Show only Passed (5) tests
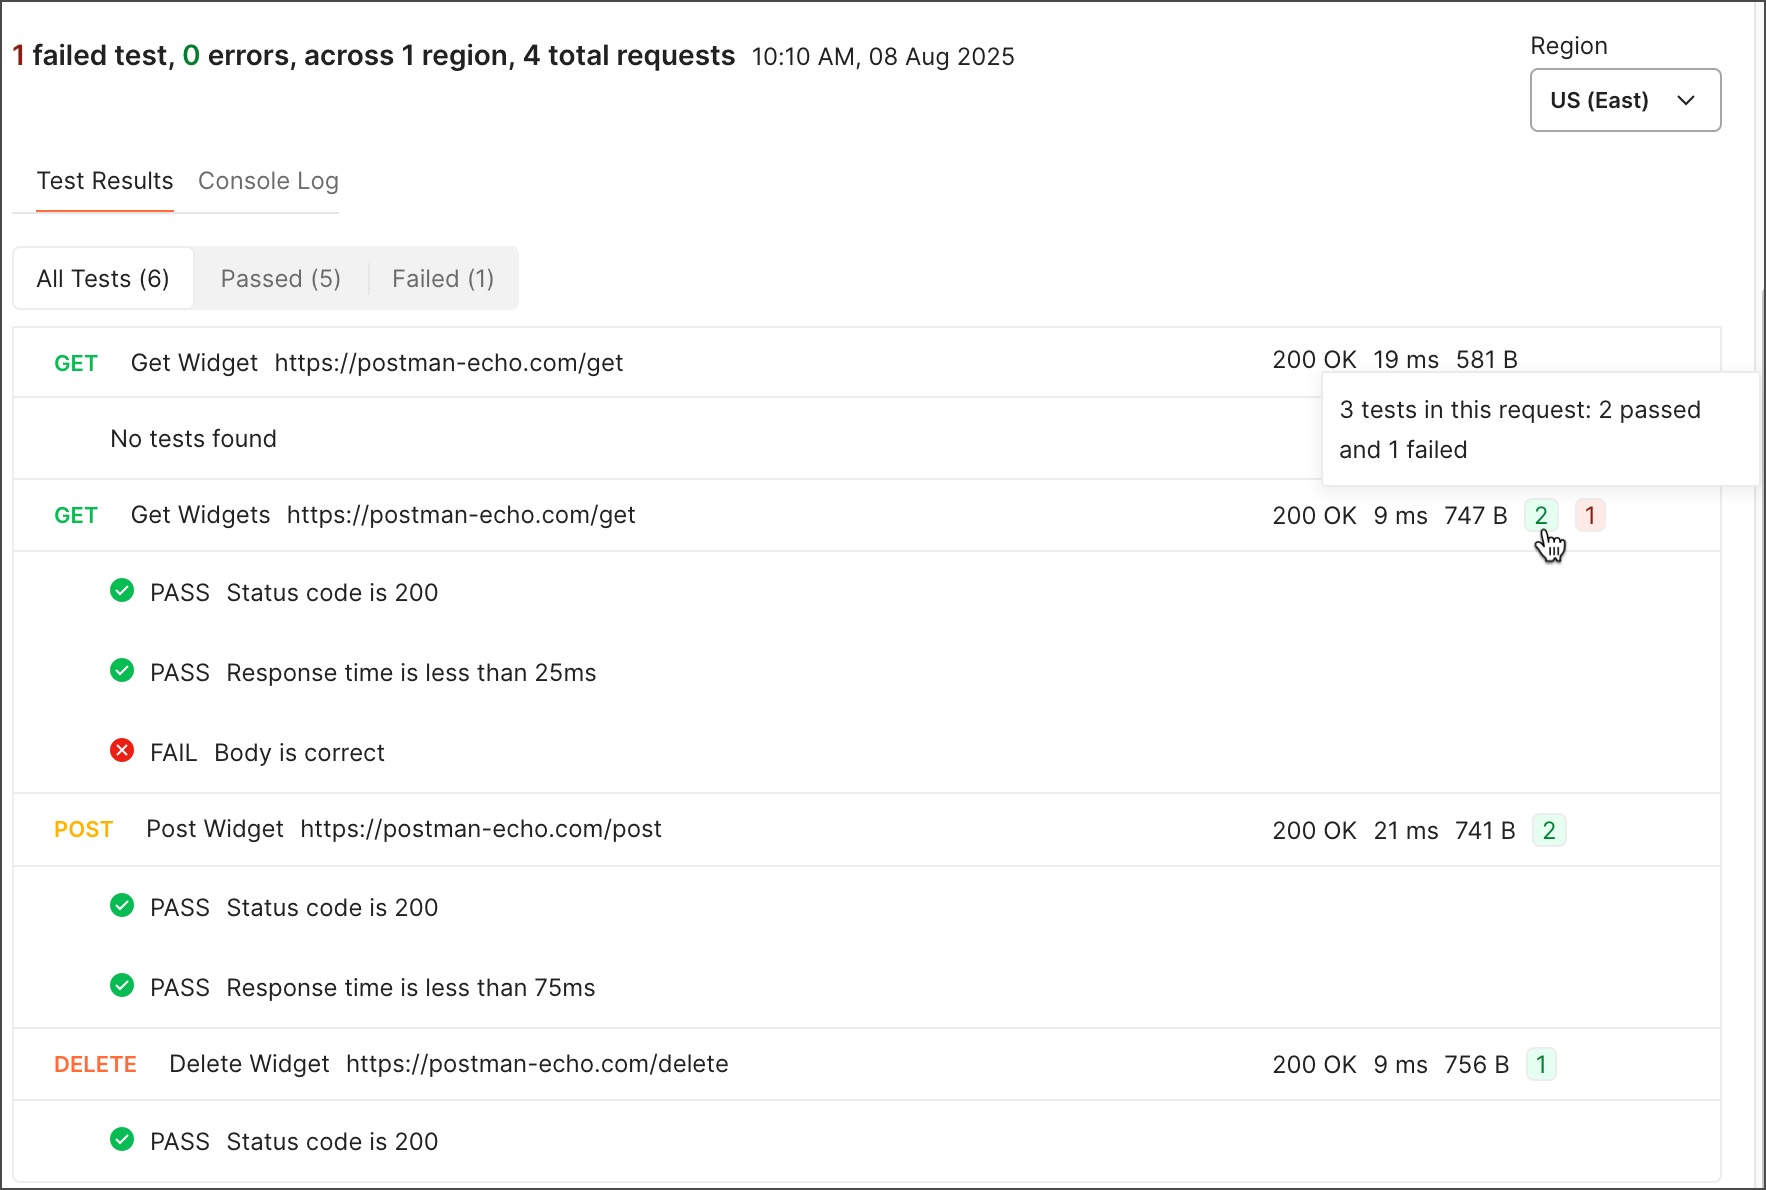Screen dimensions: 1766x1190 [281, 278]
